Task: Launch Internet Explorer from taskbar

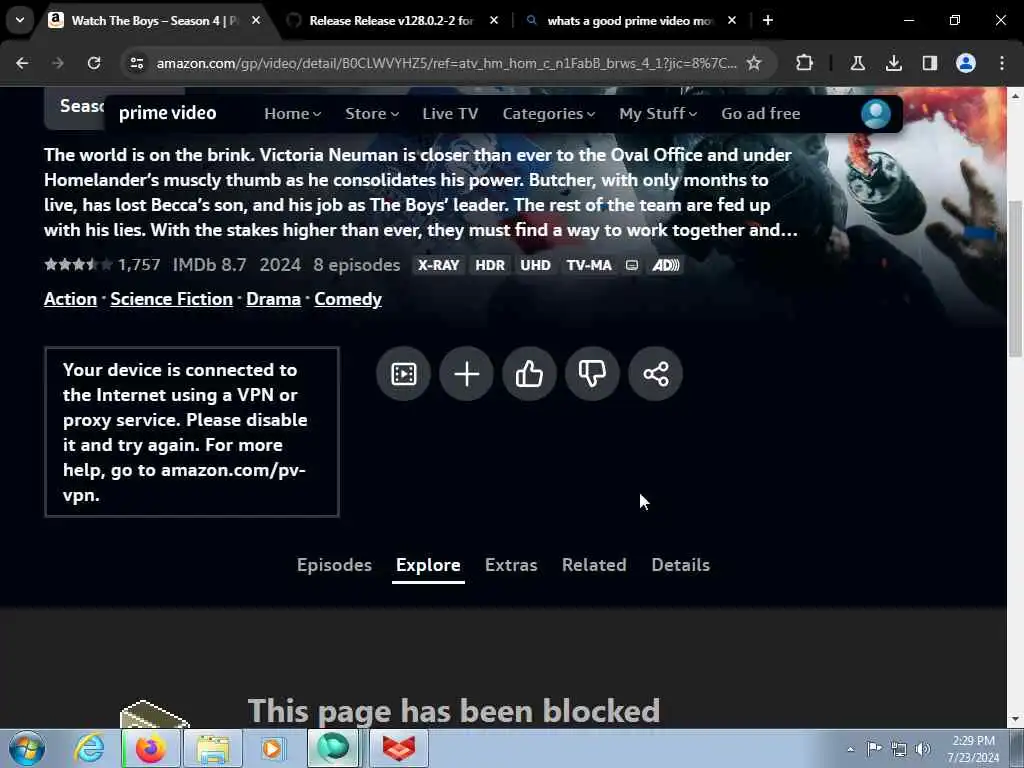Action: (x=89, y=748)
